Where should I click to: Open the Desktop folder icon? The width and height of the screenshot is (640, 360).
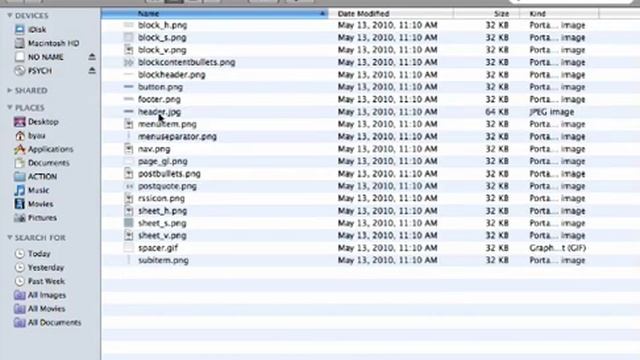19,122
